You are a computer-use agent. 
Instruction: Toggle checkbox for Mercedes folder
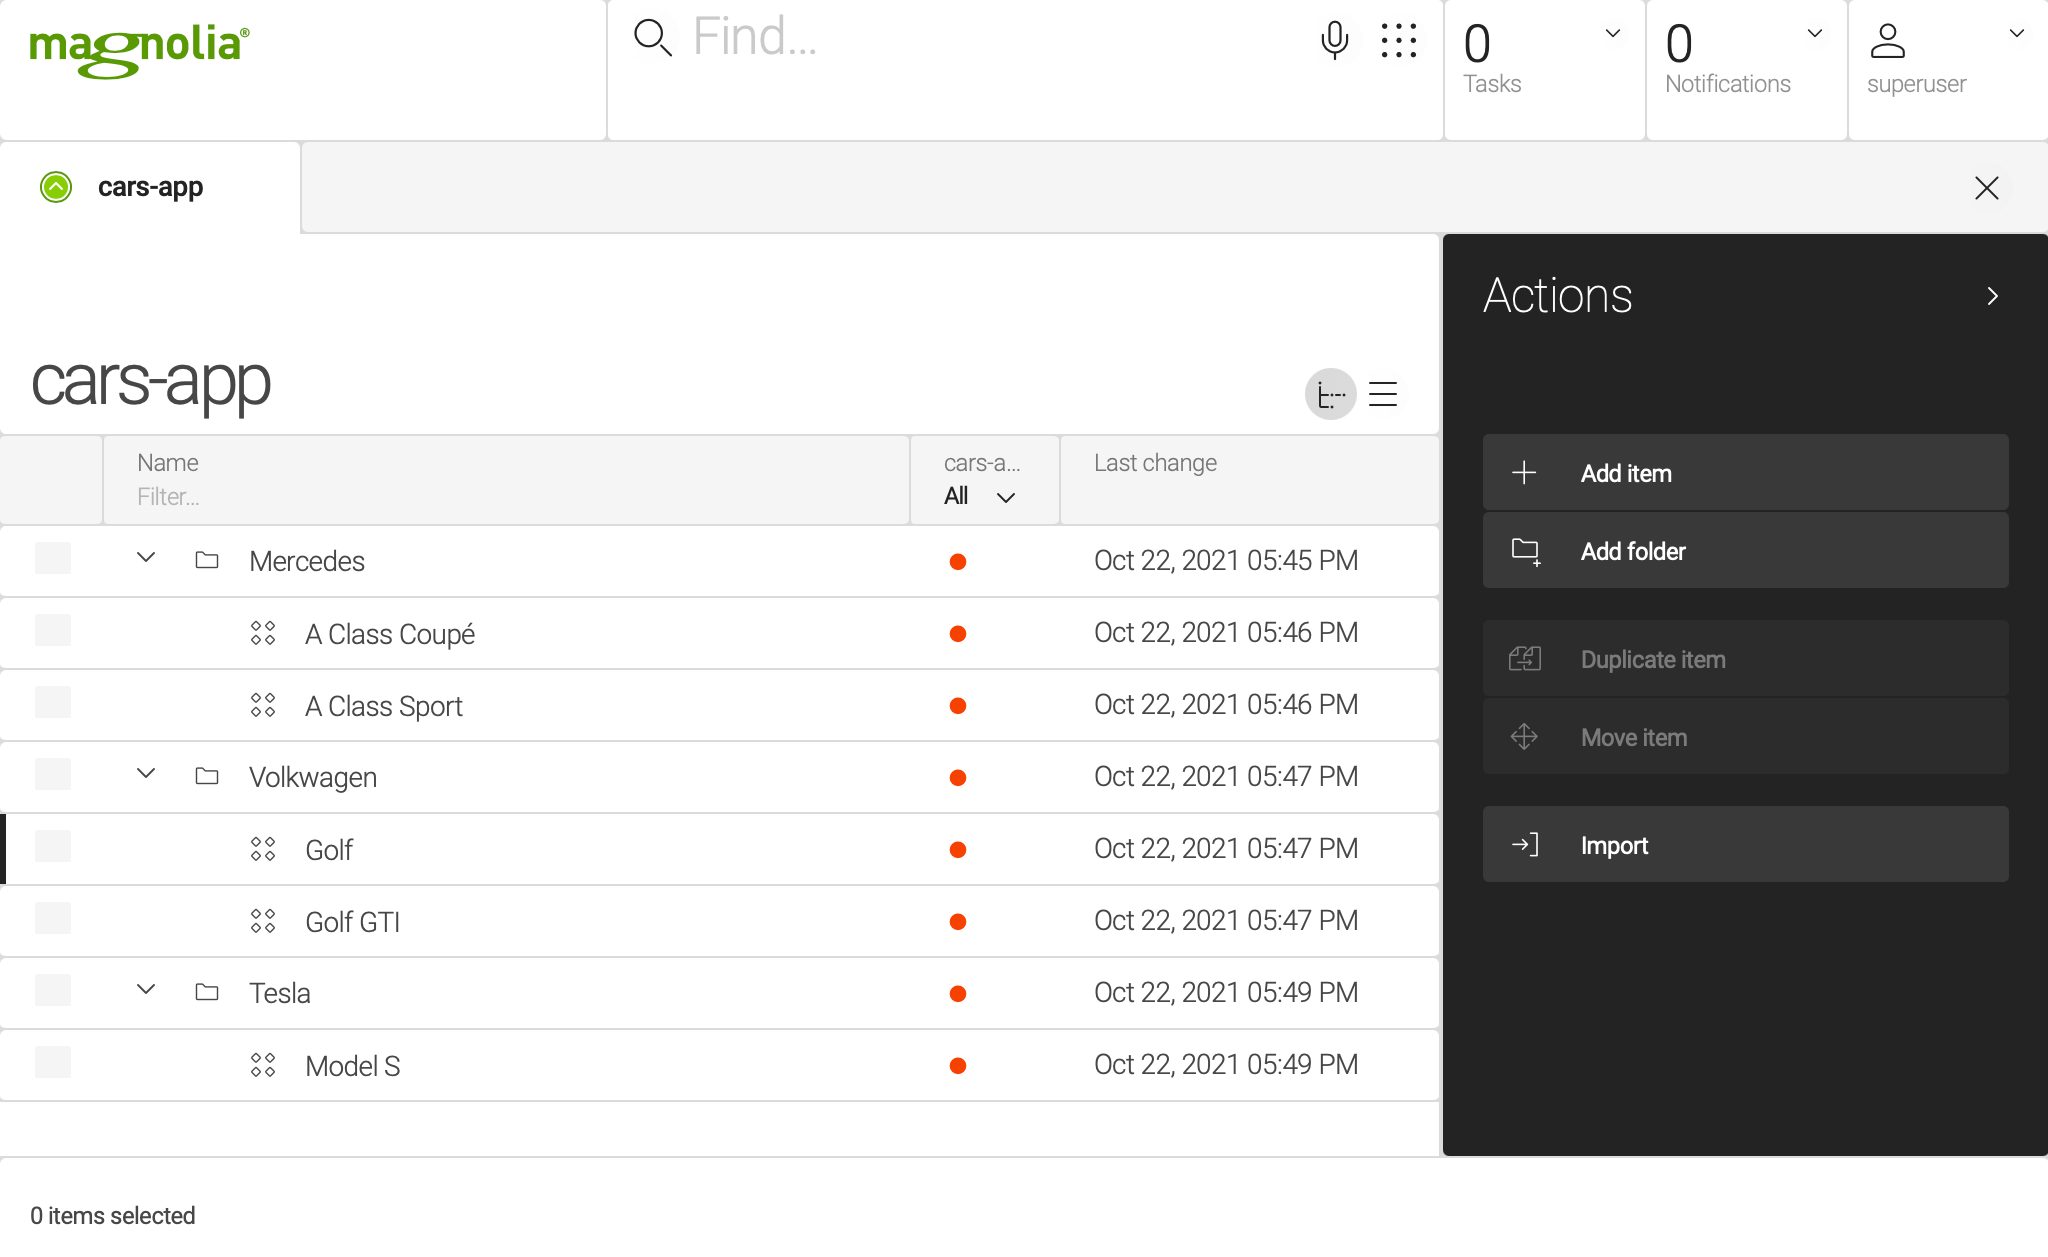point(53,558)
